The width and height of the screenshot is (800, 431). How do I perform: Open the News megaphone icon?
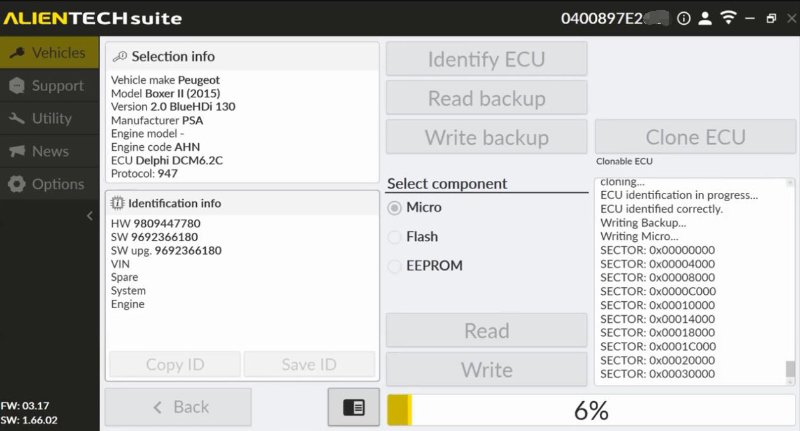[17, 151]
